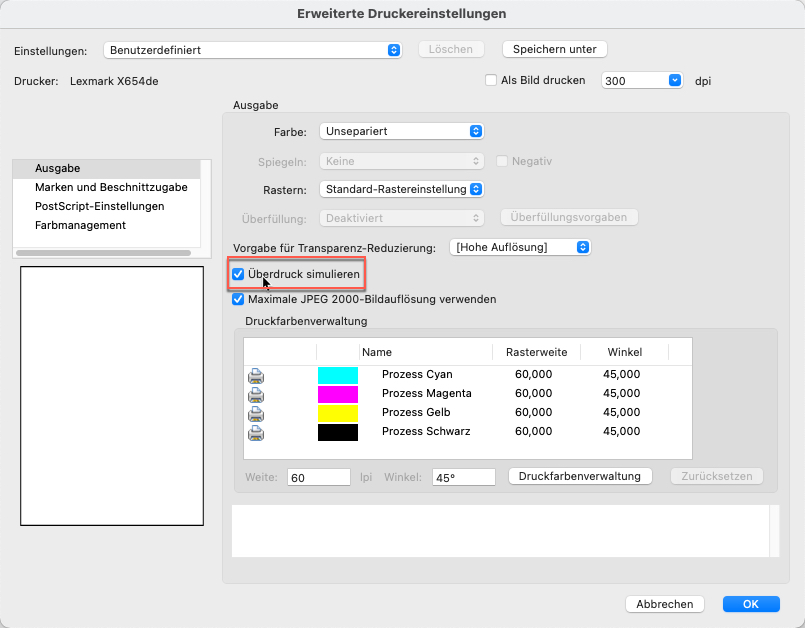
Task: Select the black ink color swatch
Action: (x=337, y=432)
